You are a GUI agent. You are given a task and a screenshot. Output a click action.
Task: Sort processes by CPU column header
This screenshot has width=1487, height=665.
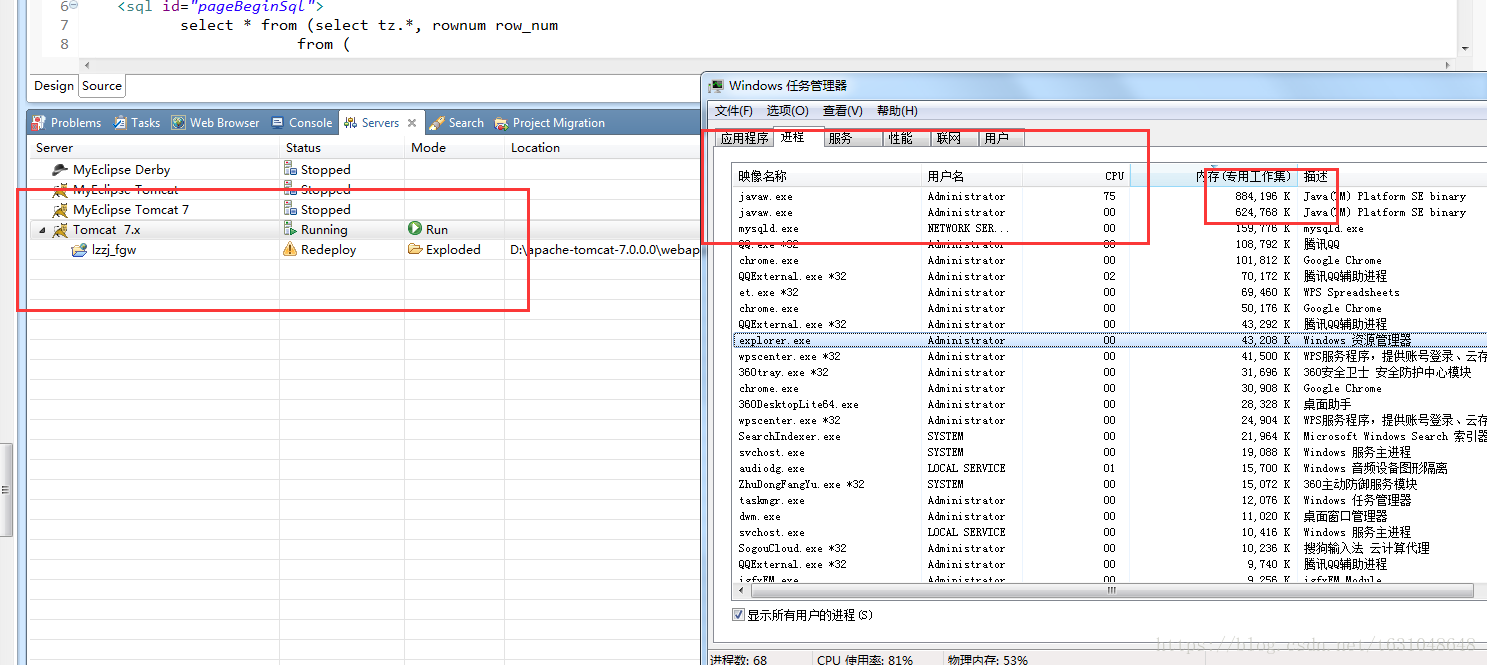click(1077, 176)
